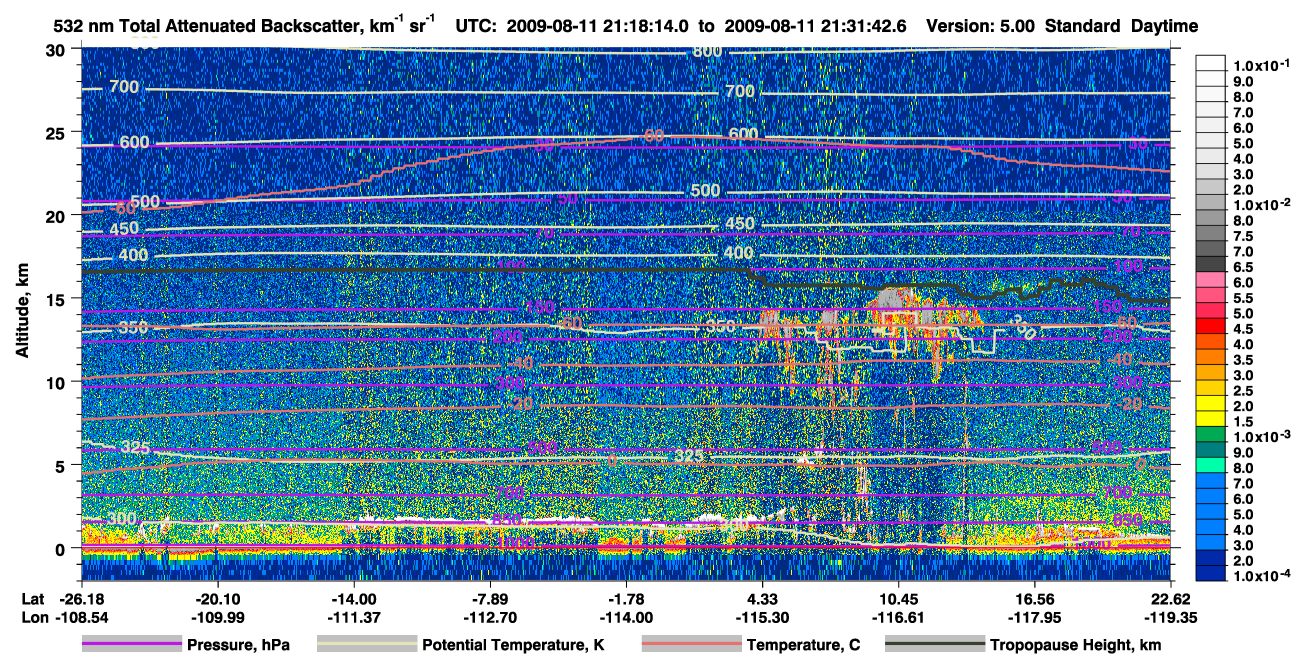
Task: Click latitude value '-7.89'
Action: [x=490, y=598]
